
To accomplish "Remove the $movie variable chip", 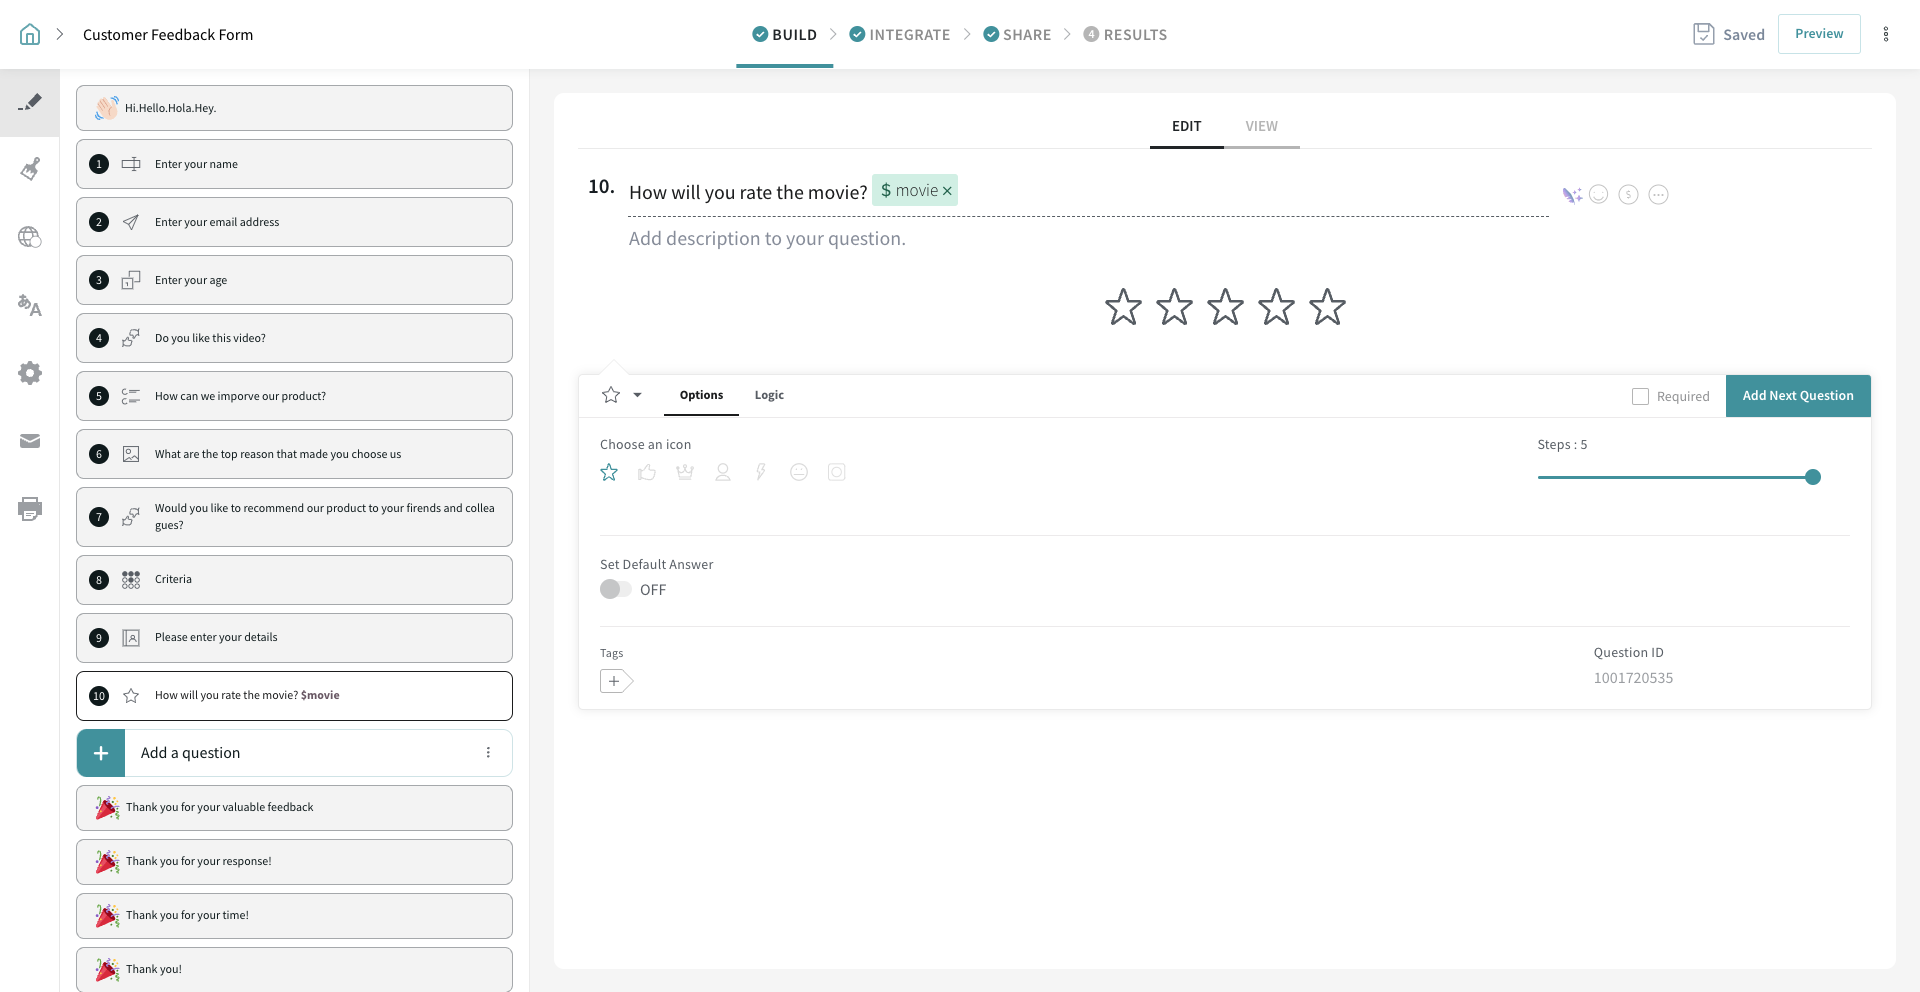I will click(x=947, y=191).
